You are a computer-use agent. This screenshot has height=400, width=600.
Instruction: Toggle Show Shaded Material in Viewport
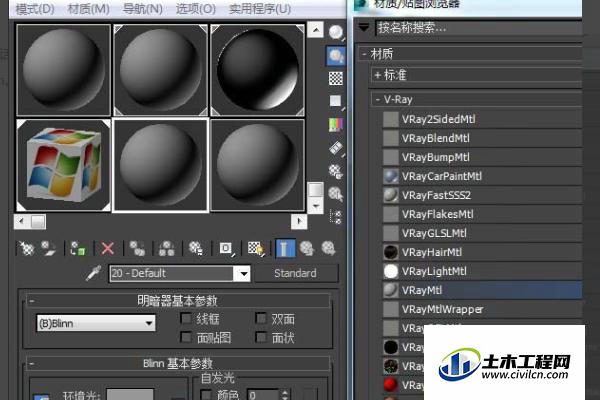tap(256, 248)
